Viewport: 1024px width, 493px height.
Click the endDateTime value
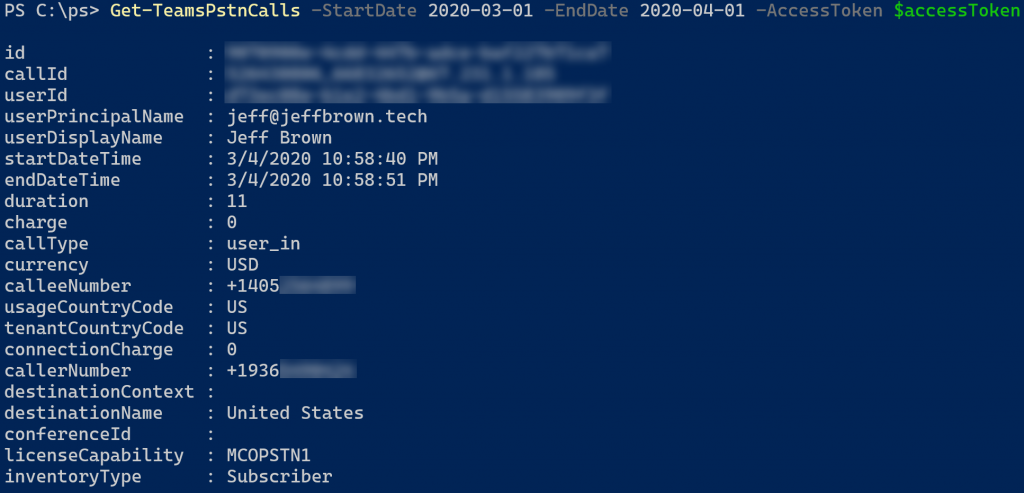pyautogui.click(x=332, y=180)
